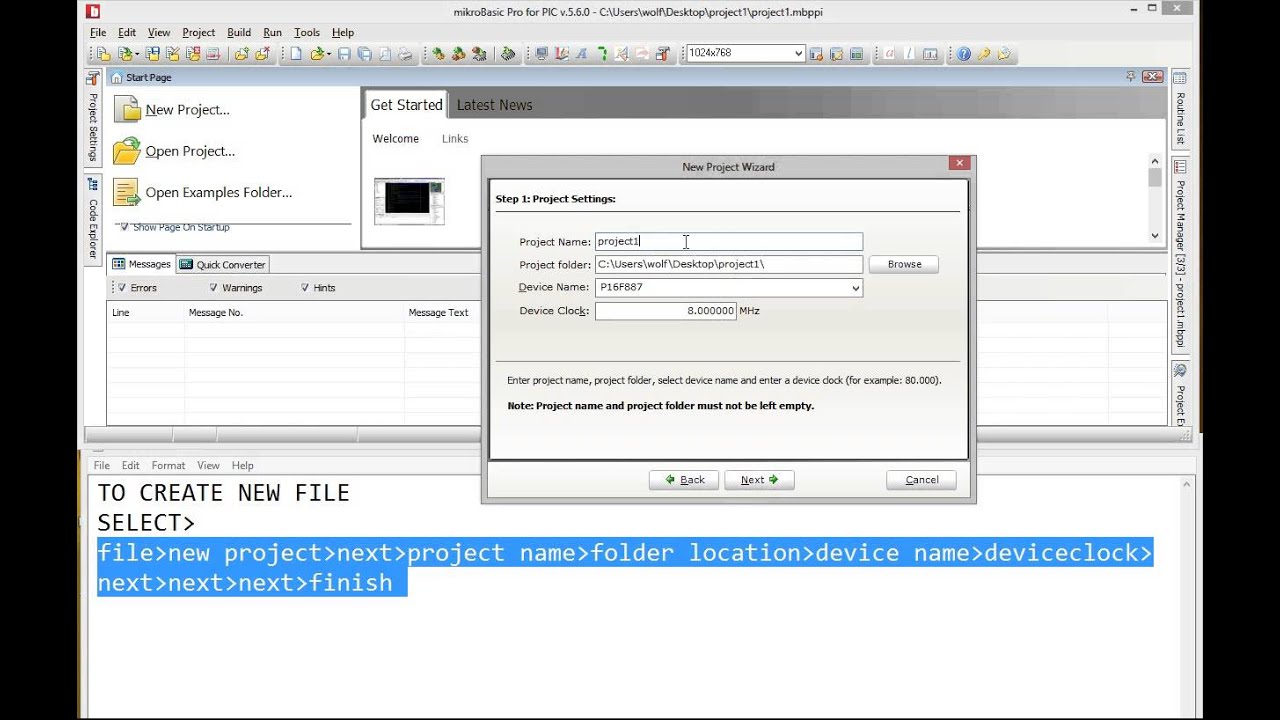
Task: Click the Remove File from Project icon
Action: (x=262, y=54)
